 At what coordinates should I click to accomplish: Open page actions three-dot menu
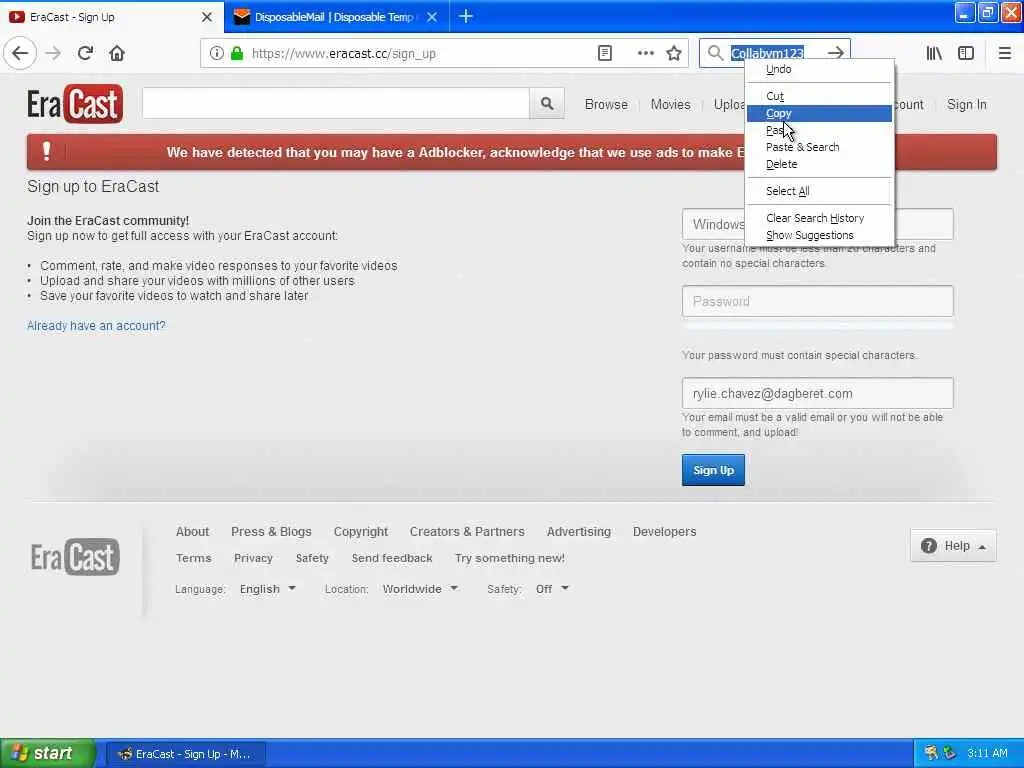pyautogui.click(x=645, y=54)
